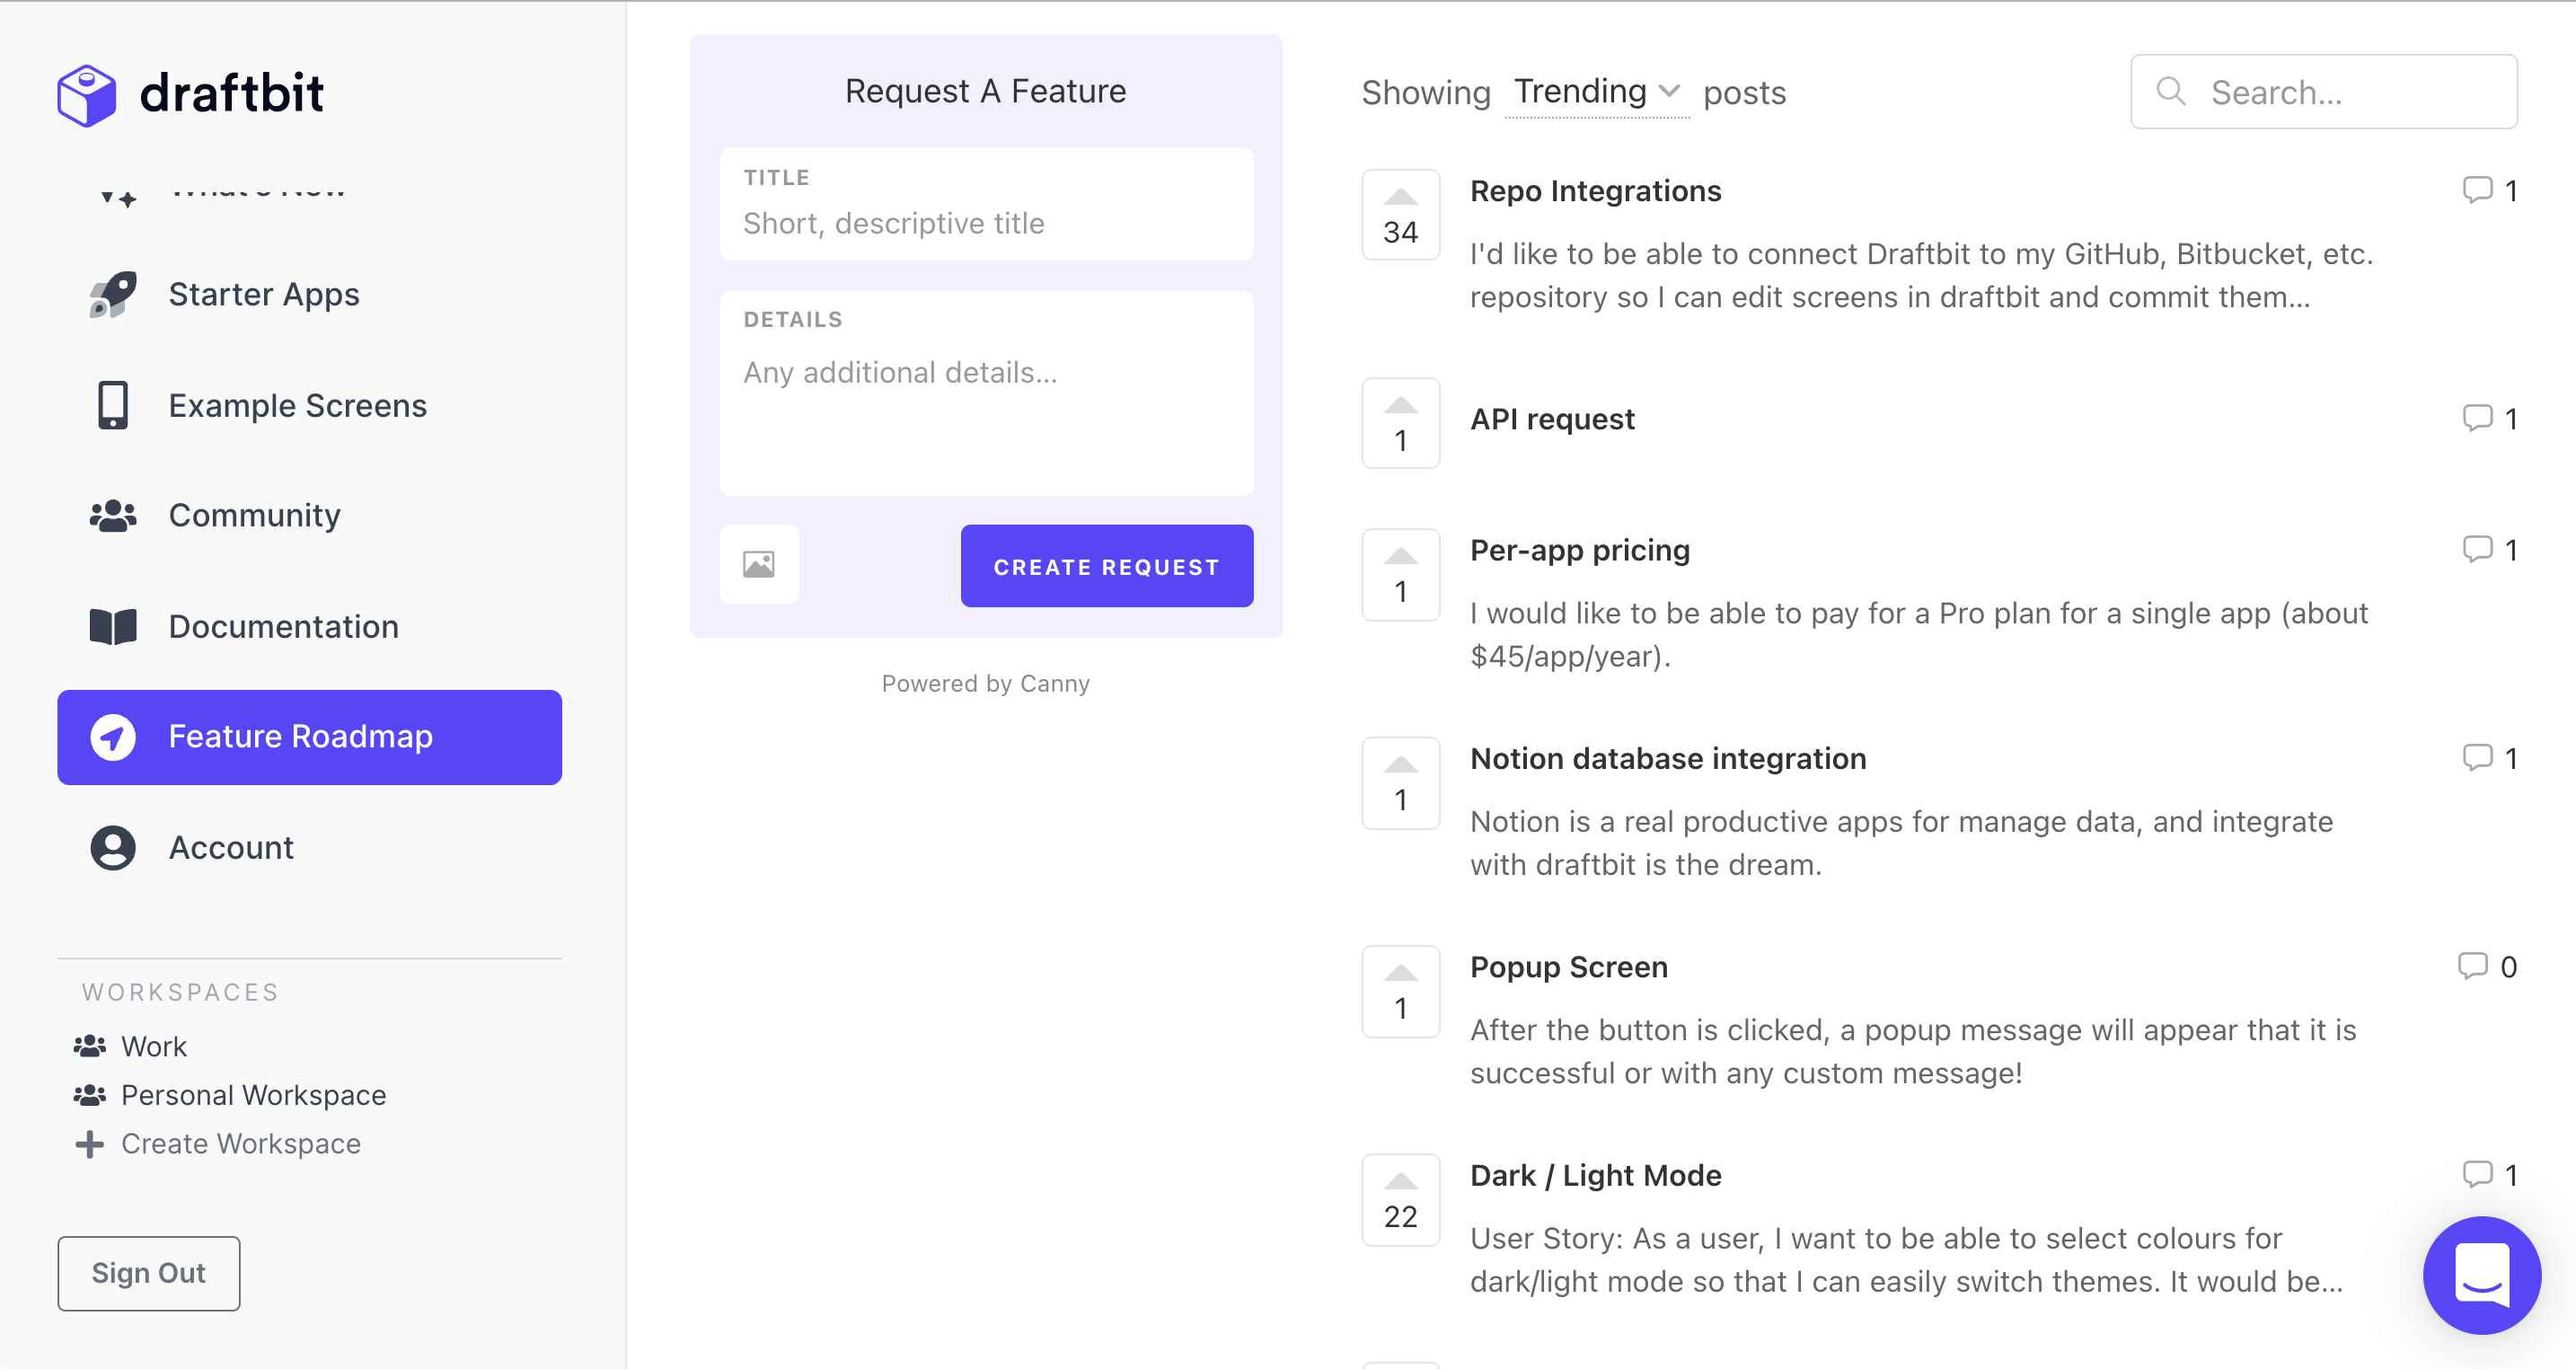Open Documentation in the sidebar
Viewport: 2576px width, 1369px height.
tap(309, 627)
